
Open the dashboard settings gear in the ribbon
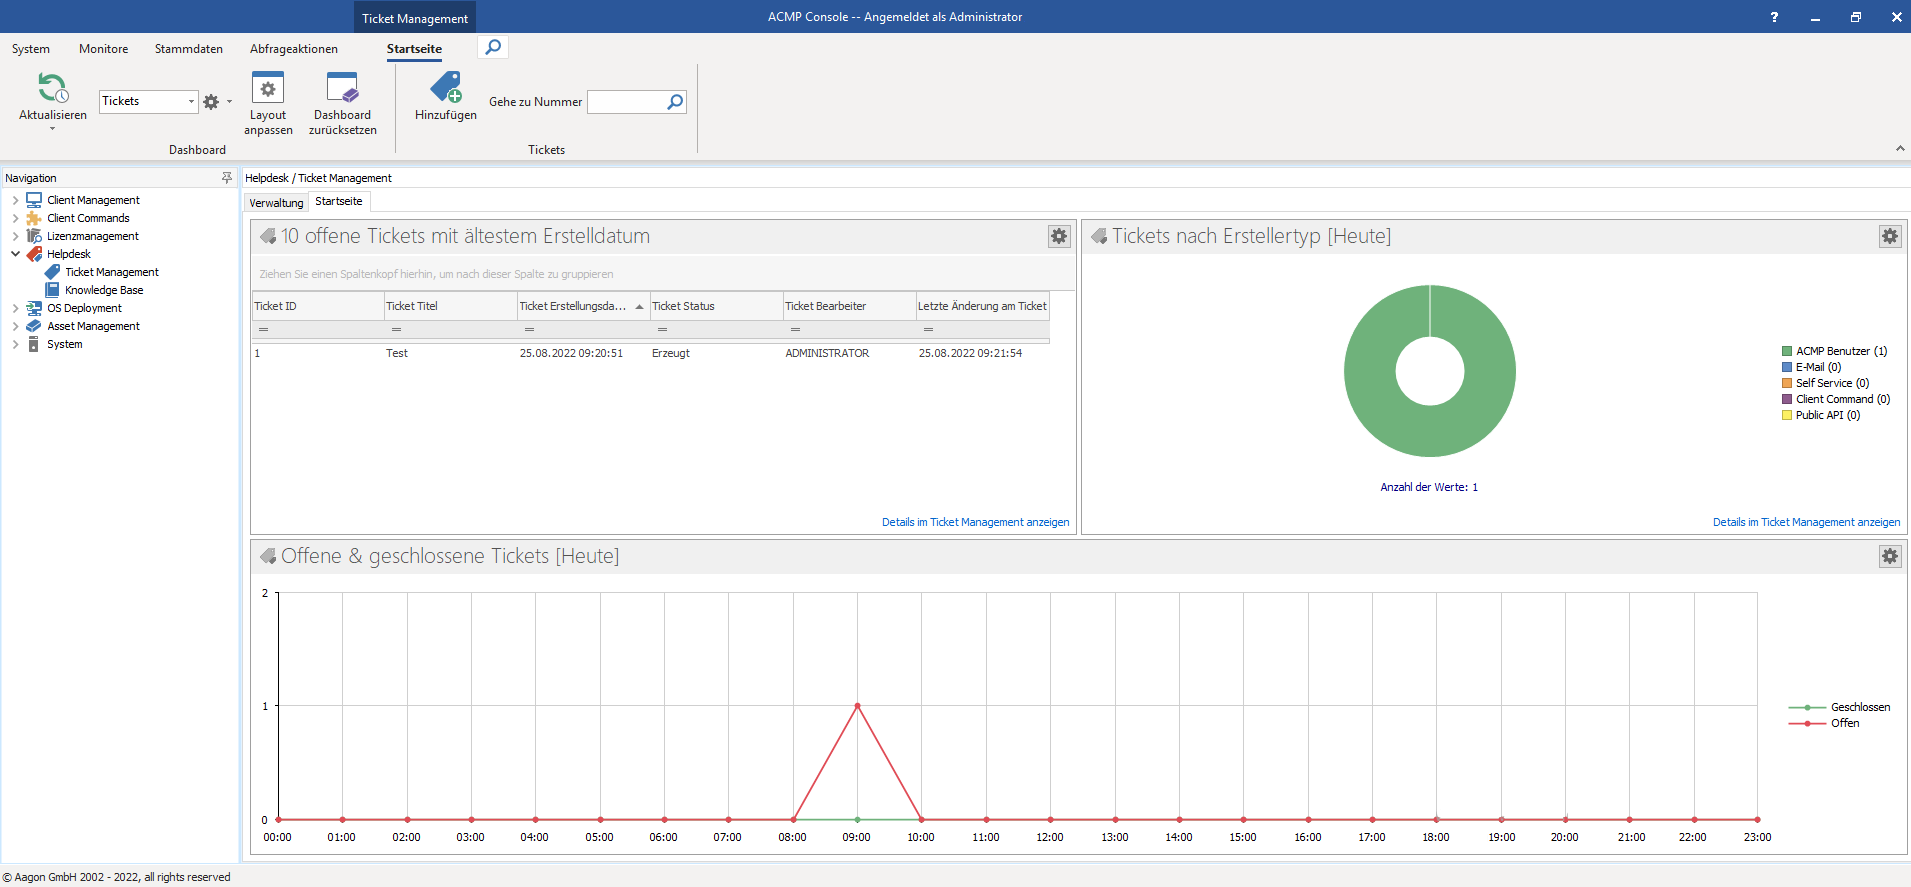pyautogui.click(x=211, y=102)
